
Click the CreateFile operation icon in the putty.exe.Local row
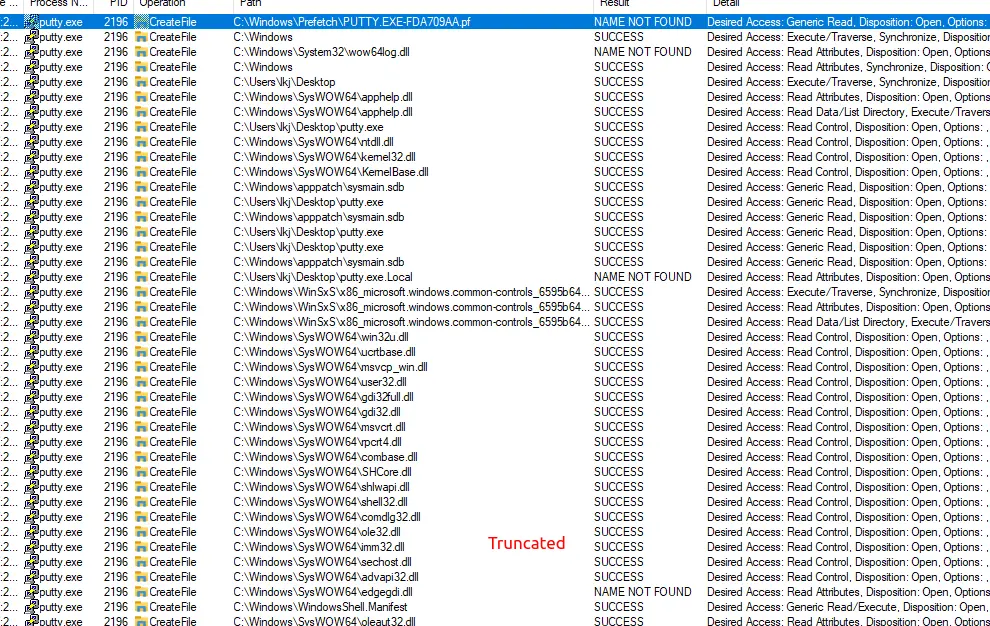[x=141, y=277]
